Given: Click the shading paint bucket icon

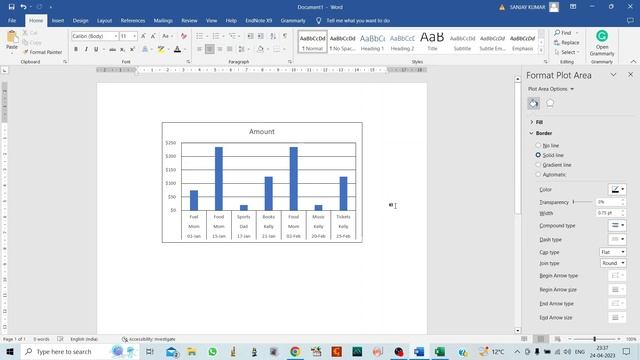Looking at the screenshot, I should 260,49.
